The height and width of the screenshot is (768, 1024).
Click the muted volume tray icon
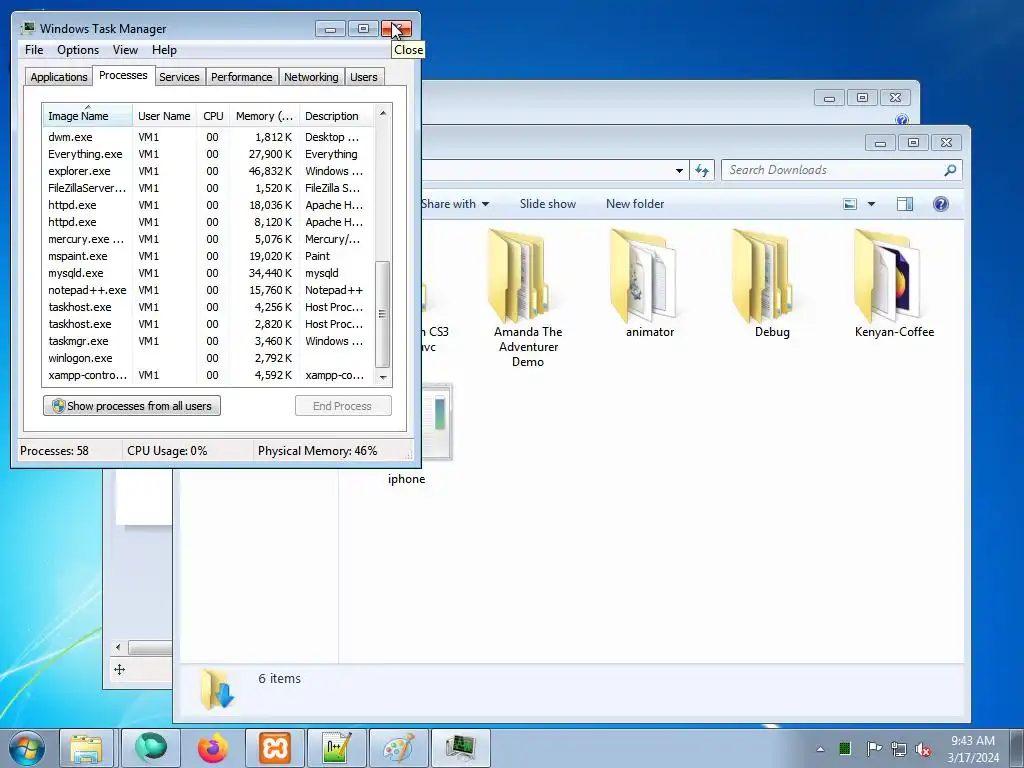(x=923, y=750)
